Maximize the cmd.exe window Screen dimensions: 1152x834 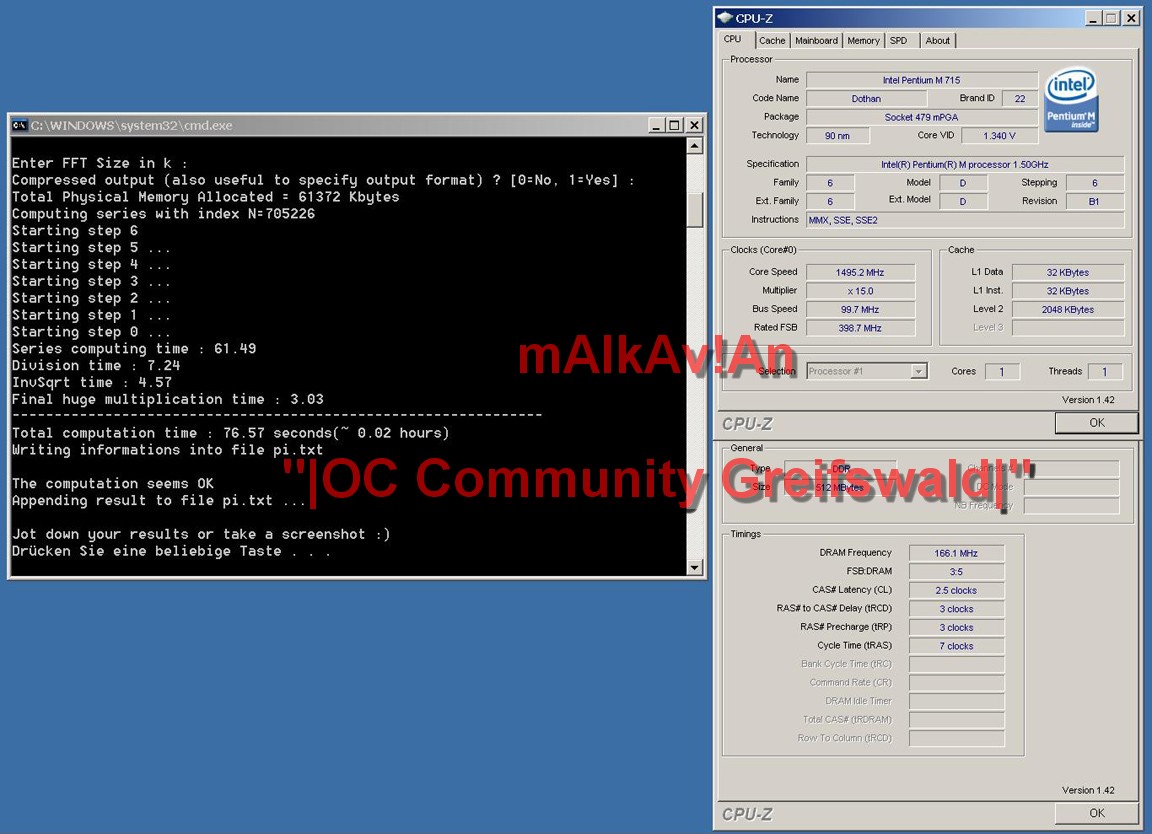[674, 126]
